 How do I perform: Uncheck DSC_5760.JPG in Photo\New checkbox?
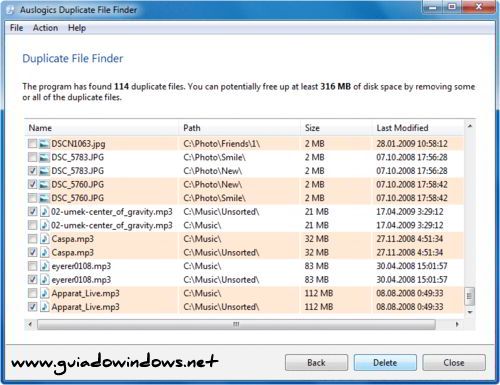click(x=32, y=185)
